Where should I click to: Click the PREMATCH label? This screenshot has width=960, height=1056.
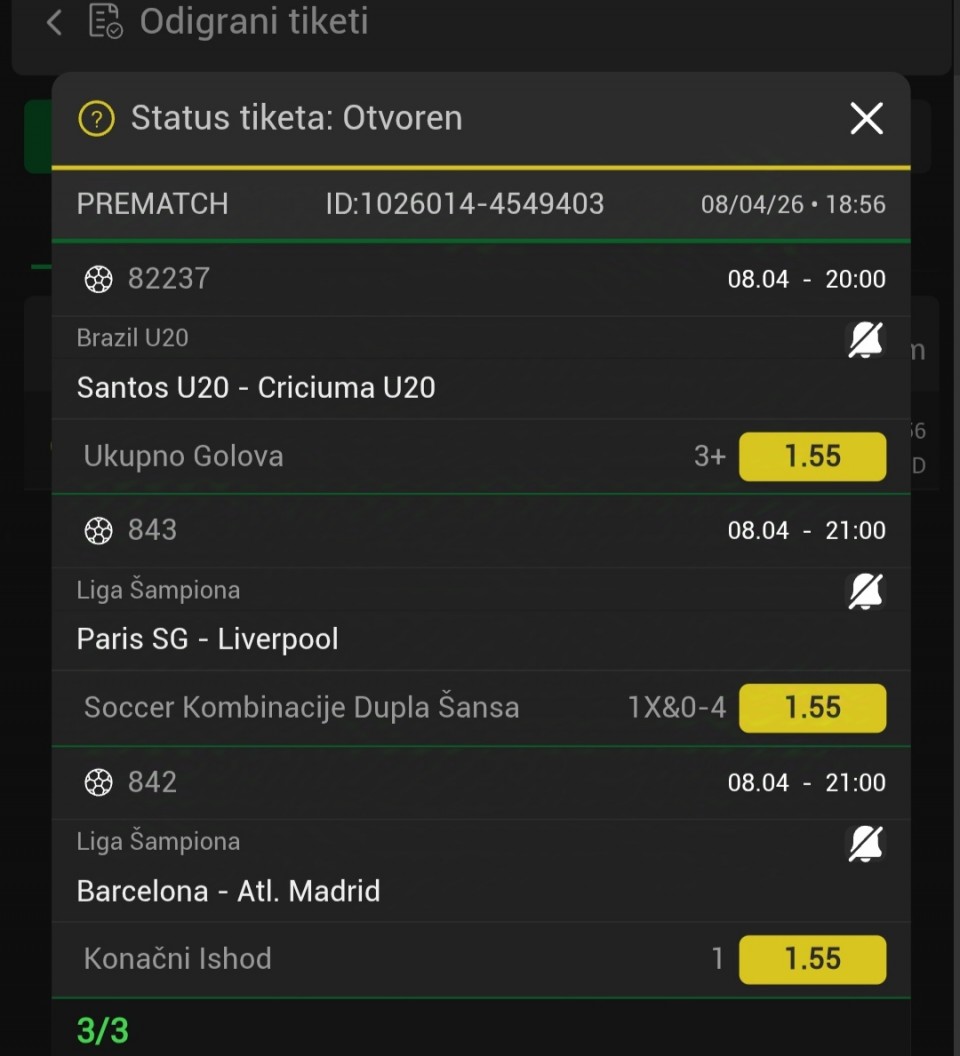click(153, 204)
